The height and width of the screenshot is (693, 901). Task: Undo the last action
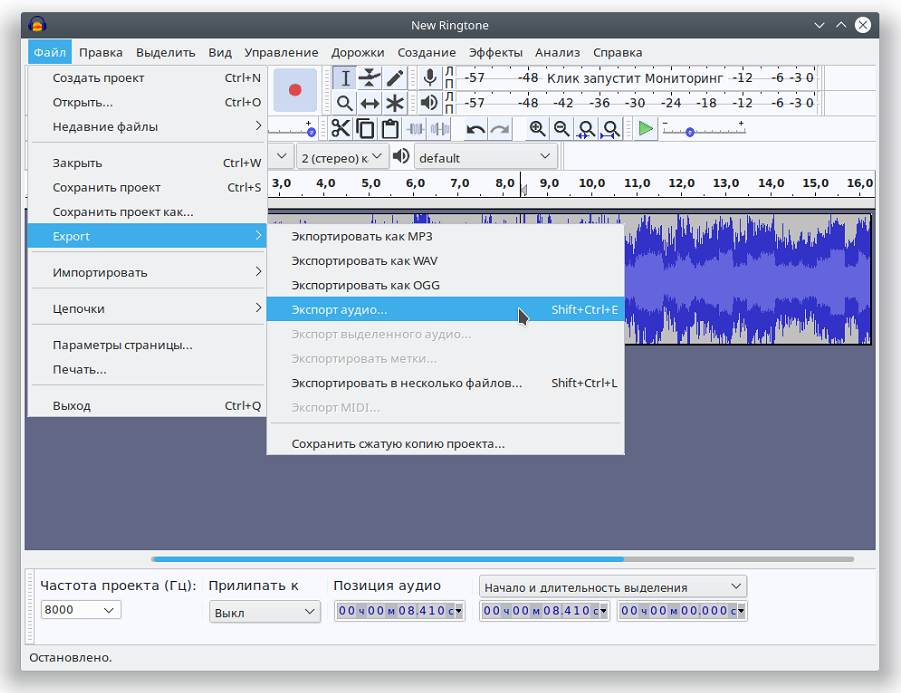(x=476, y=128)
